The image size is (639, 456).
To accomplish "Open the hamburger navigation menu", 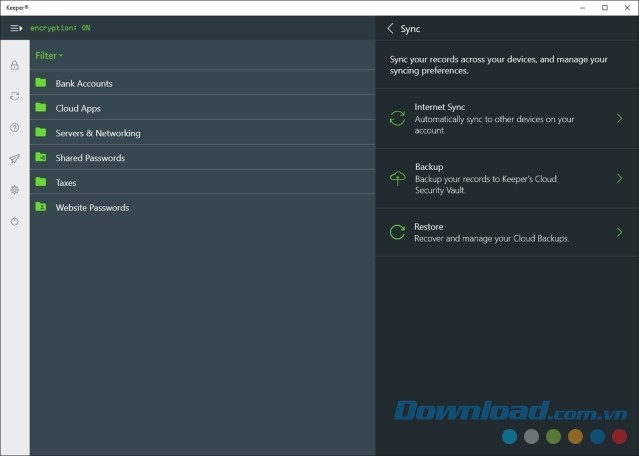I will pos(16,28).
